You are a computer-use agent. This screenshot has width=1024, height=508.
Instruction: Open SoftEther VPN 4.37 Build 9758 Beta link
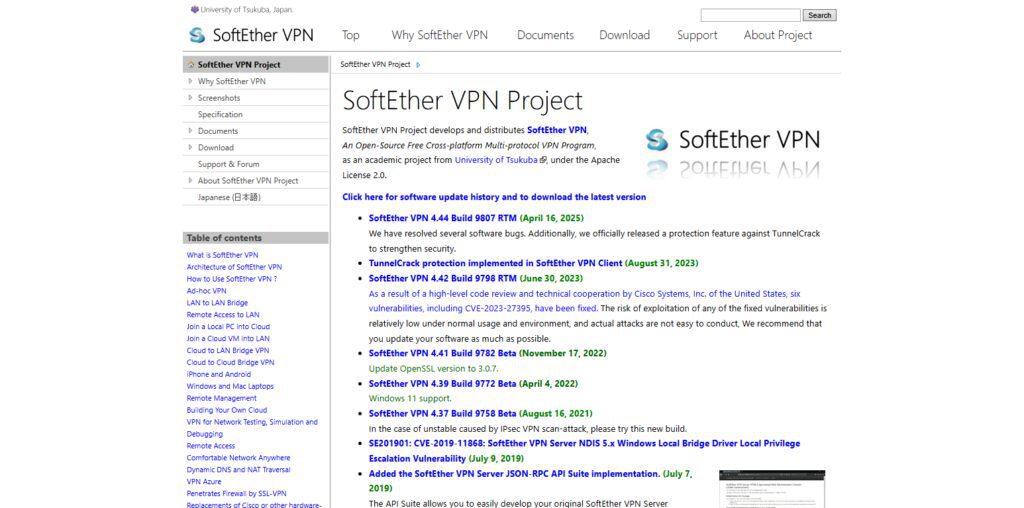[443, 413]
